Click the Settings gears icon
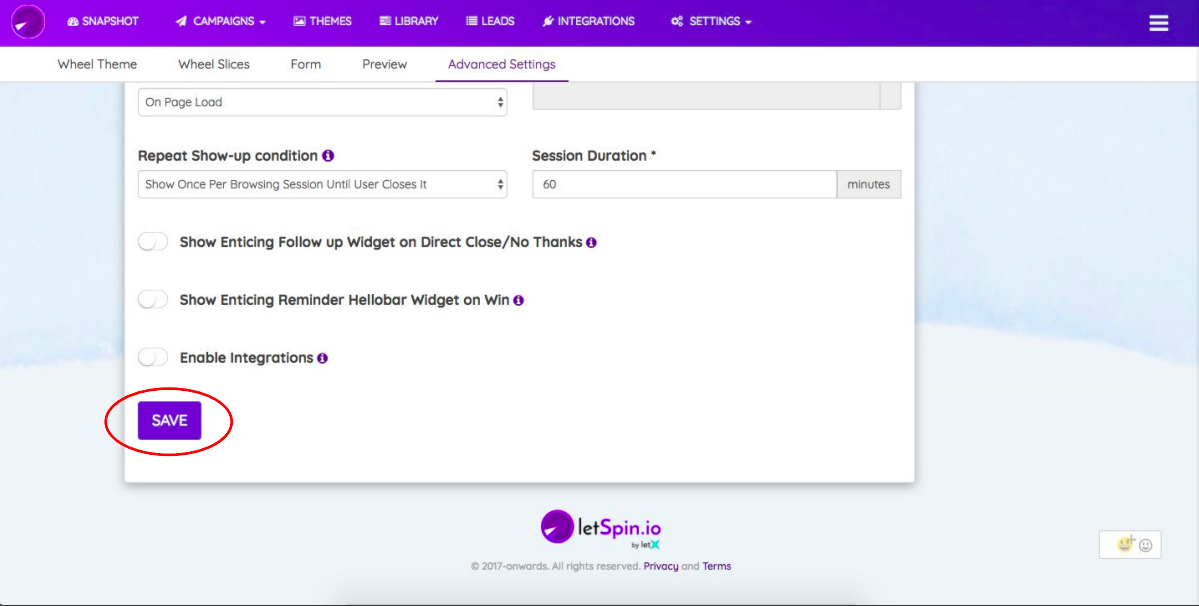This screenshot has width=1199, height=606. 677,21
